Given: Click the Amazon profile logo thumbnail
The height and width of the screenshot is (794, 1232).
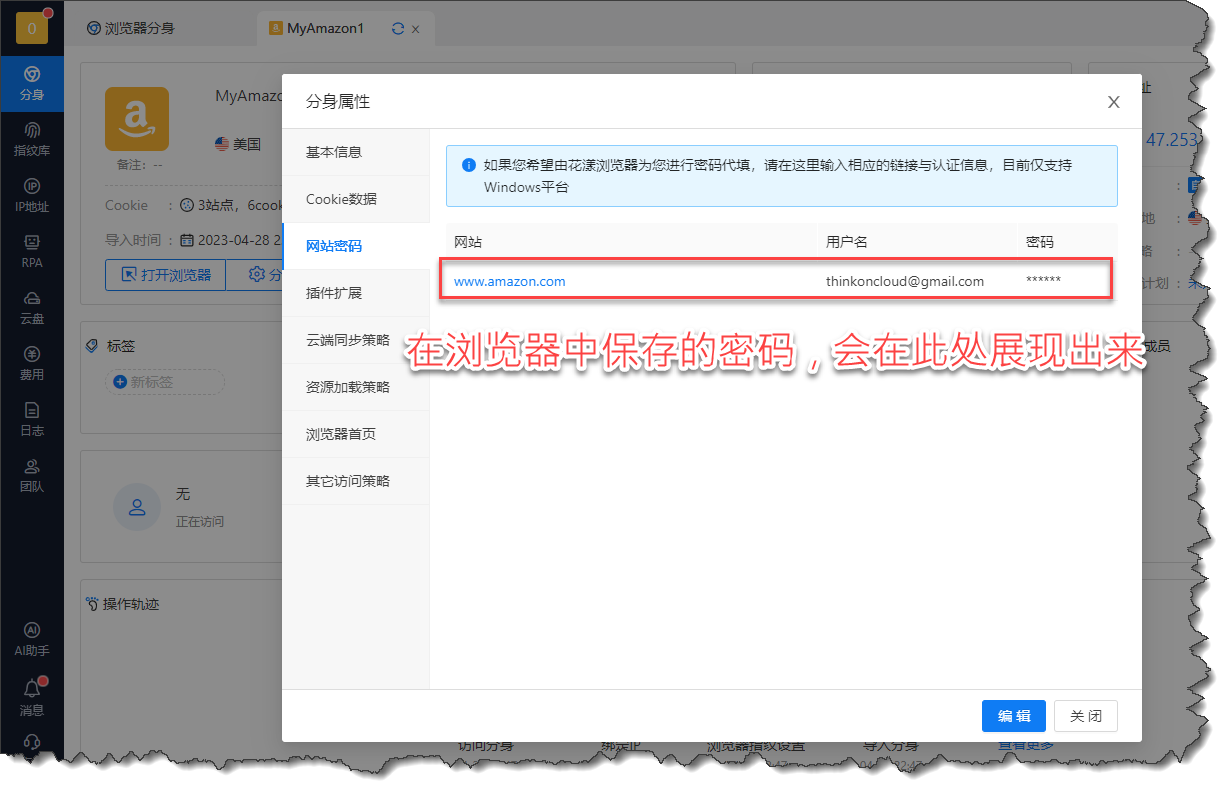Looking at the screenshot, I should pyautogui.click(x=137, y=119).
